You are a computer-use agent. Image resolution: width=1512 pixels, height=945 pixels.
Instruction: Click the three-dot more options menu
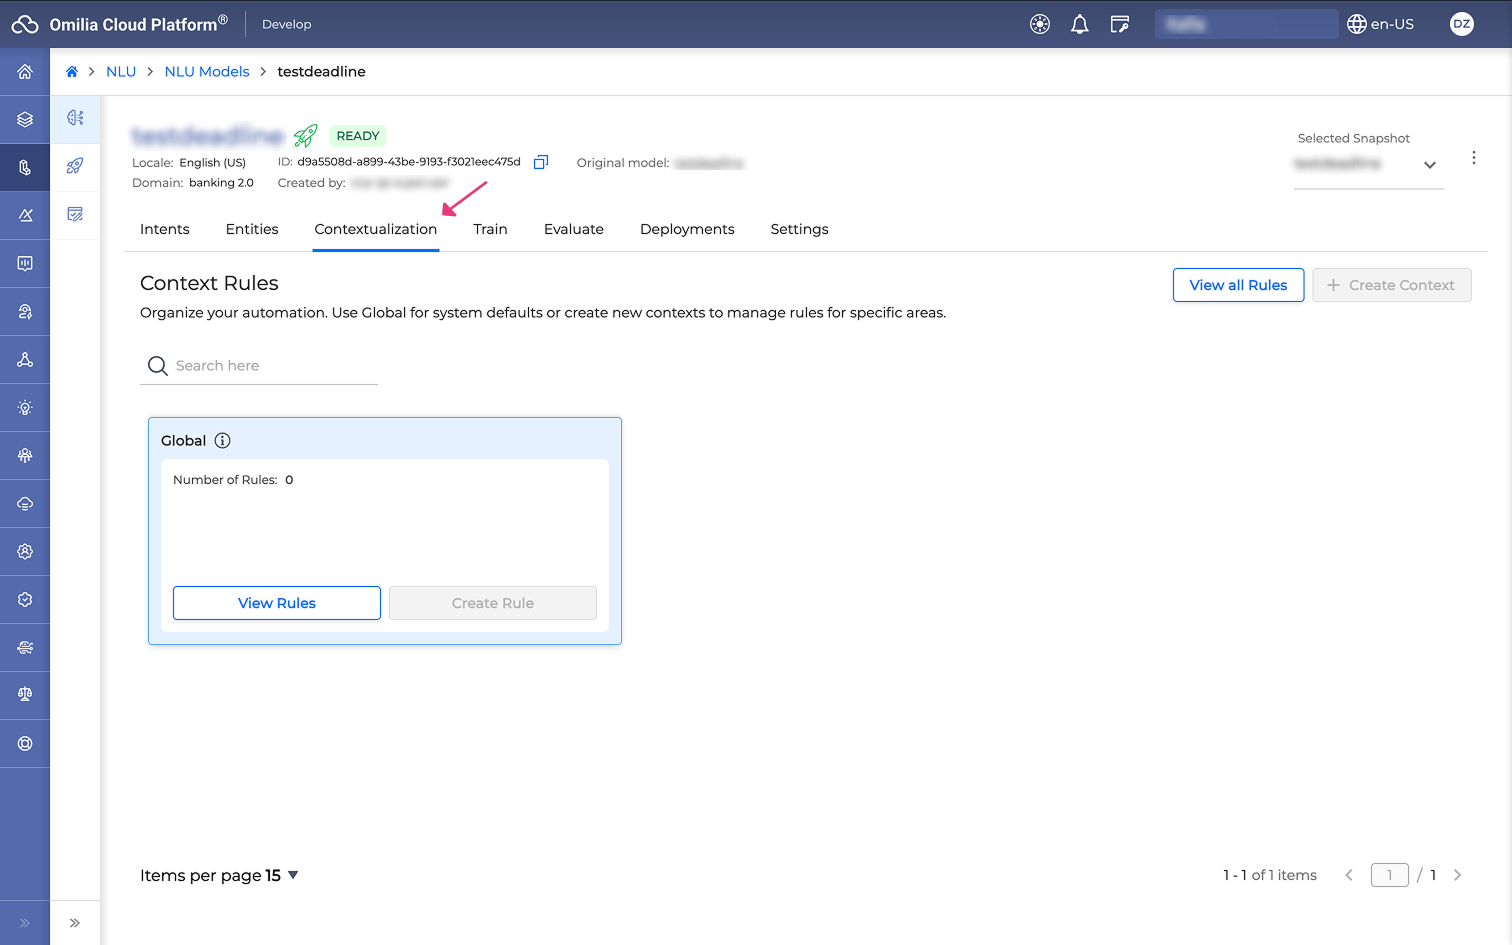[x=1473, y=158]
